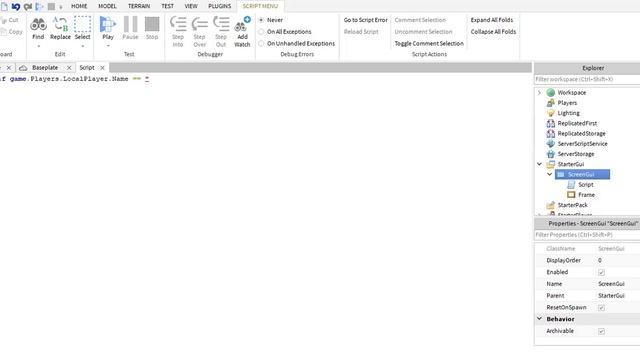The image size is (640, 360).
Task: Click Expand All Folds
Action: coord(492,20)
